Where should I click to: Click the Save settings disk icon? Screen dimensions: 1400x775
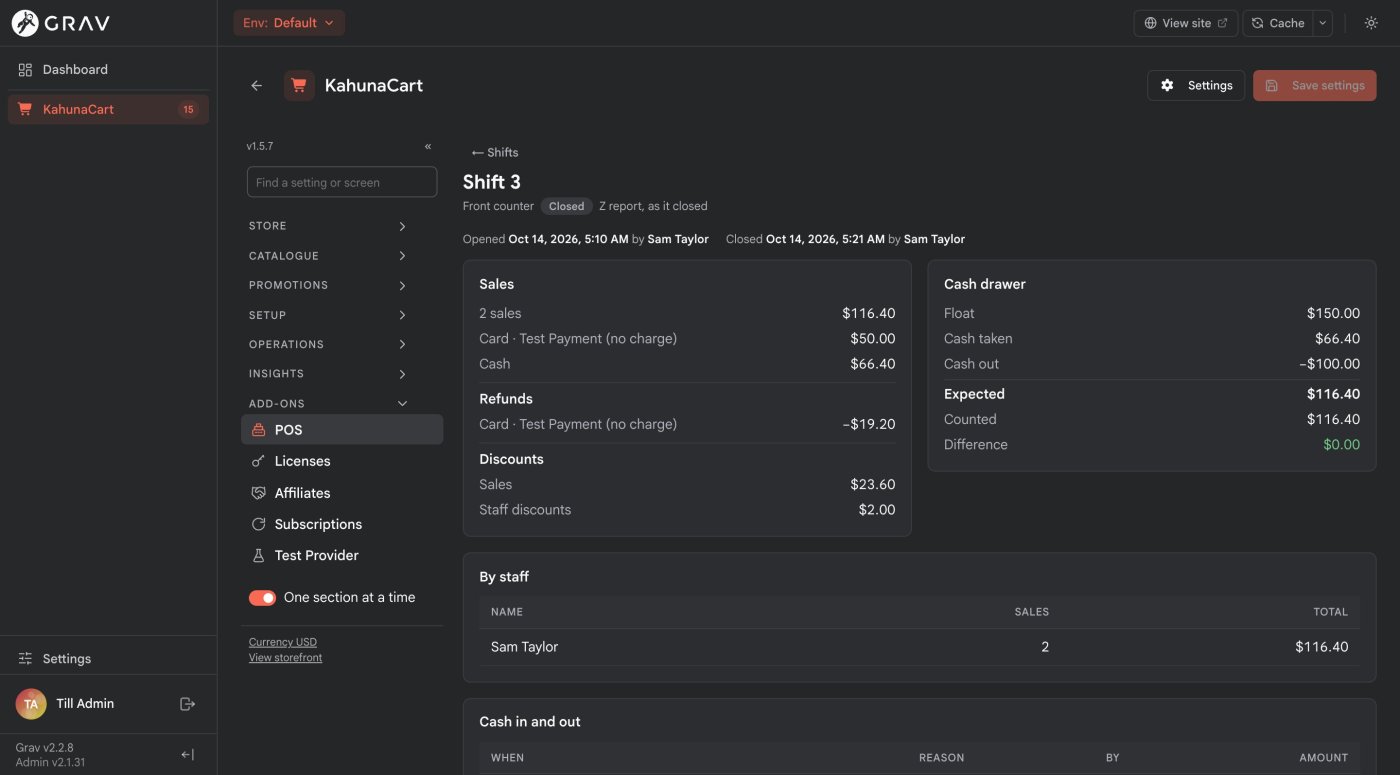tap(1272, 85)
